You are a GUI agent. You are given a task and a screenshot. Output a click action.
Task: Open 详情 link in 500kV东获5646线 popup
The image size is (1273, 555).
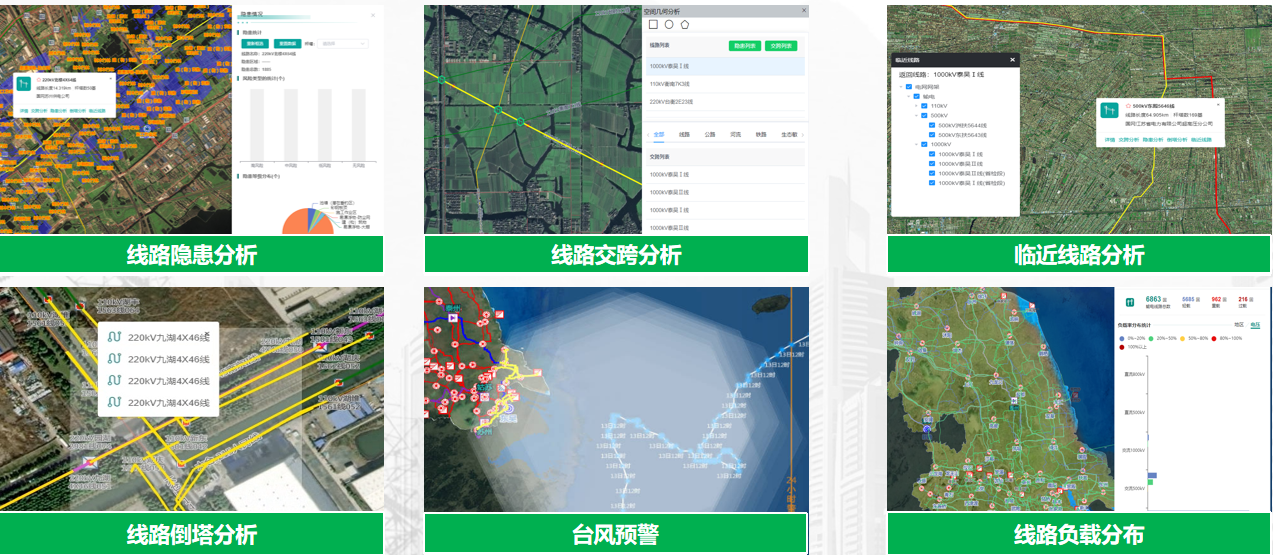[x=1110, y=140]
